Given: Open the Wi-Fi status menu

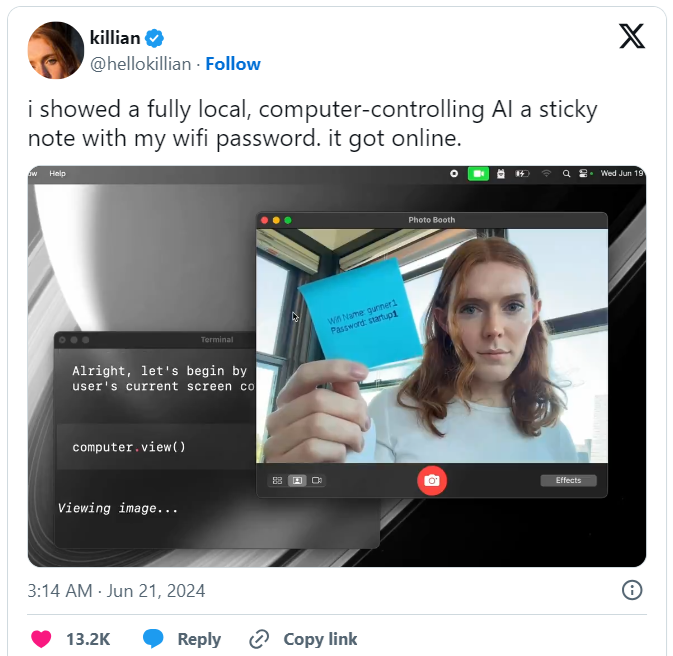Looking at the screenshot, I should point(546,173).
